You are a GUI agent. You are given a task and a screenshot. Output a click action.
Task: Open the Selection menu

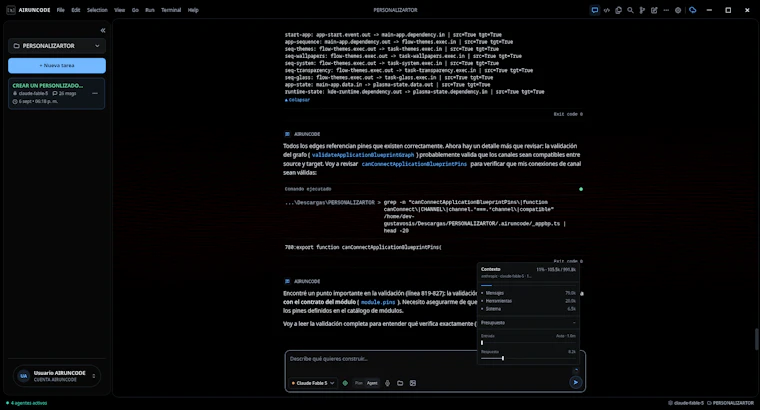(97, 10)
